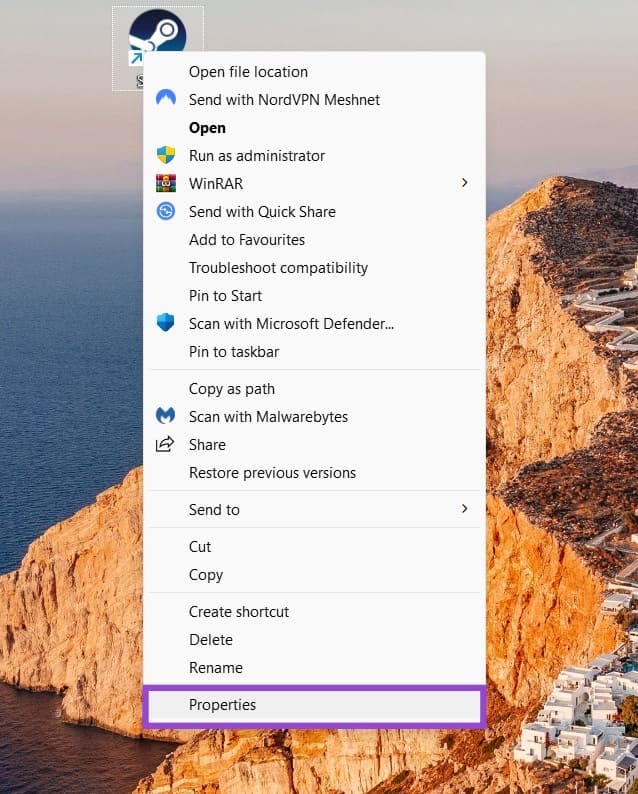Click the NordVPN Meshnet icon
638x794 pixels.
(x=166, y=100)
